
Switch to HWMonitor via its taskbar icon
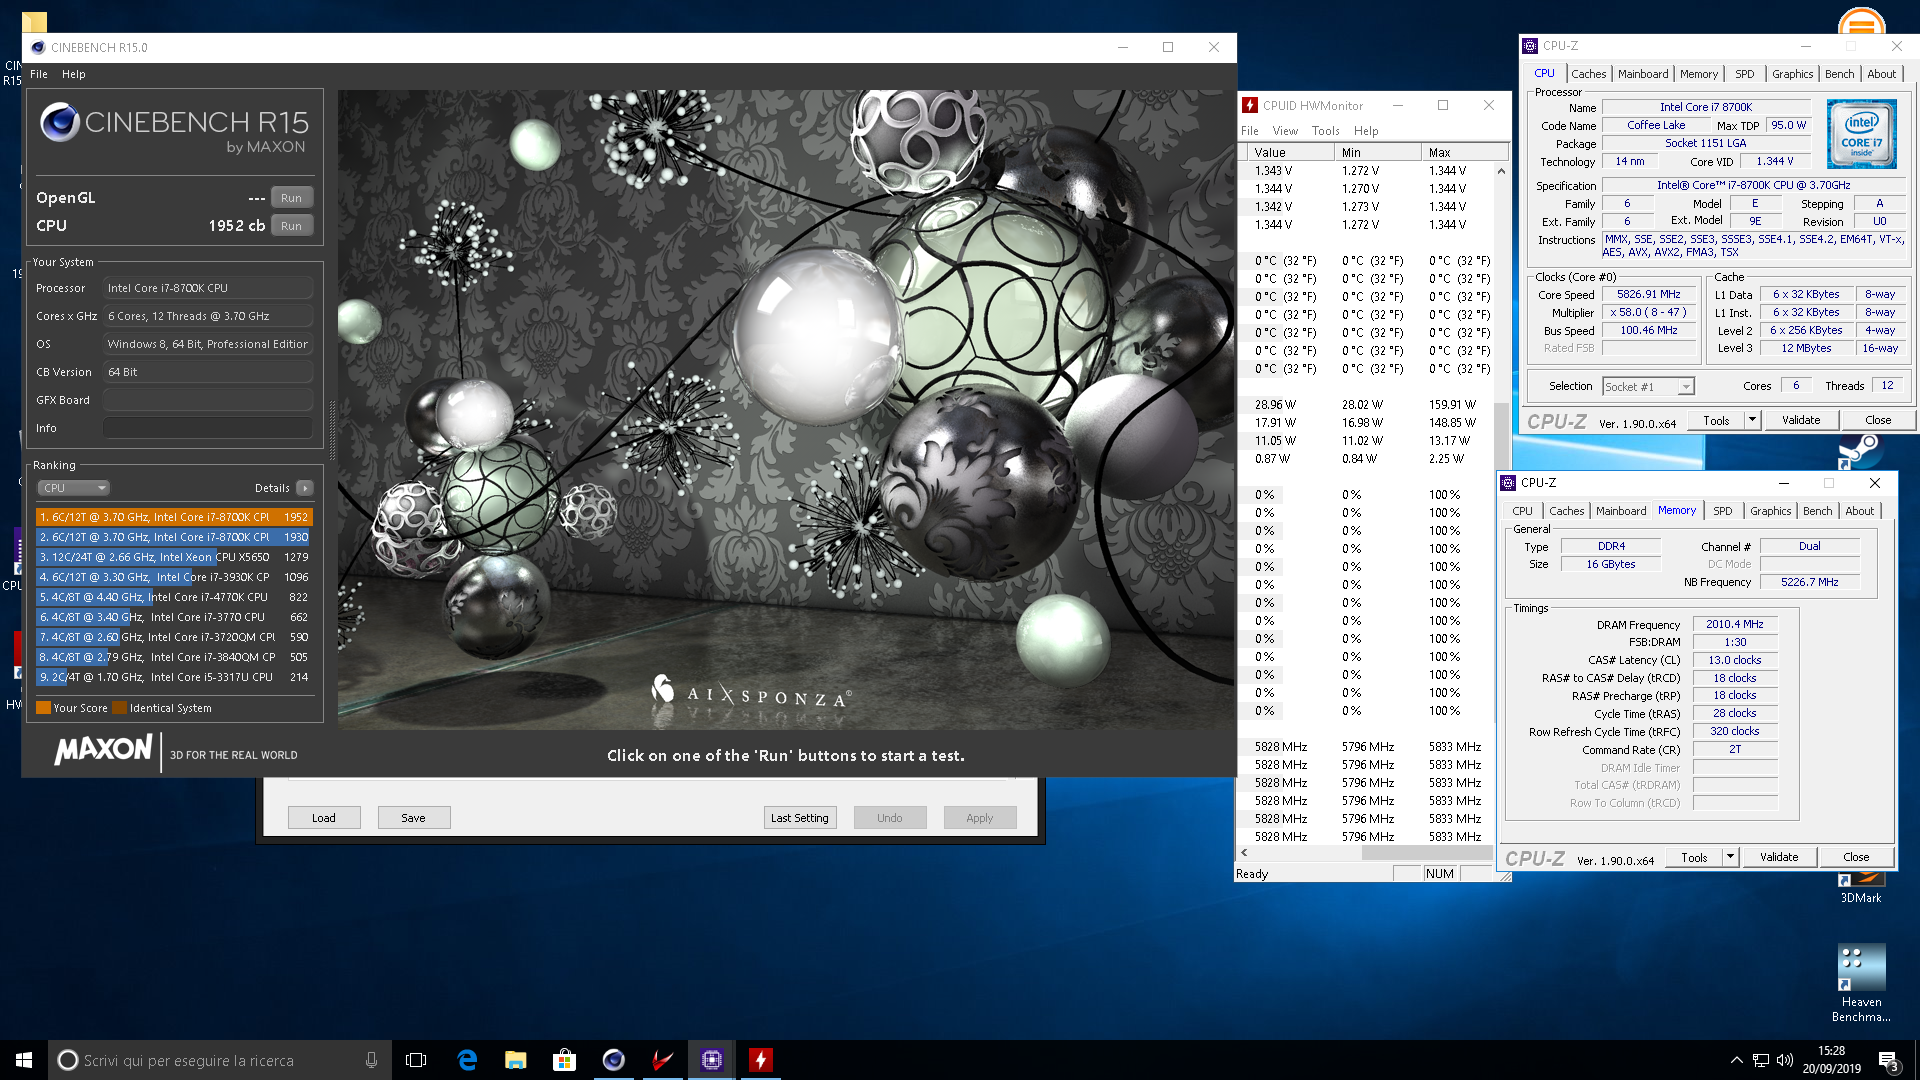point(761,1060)
